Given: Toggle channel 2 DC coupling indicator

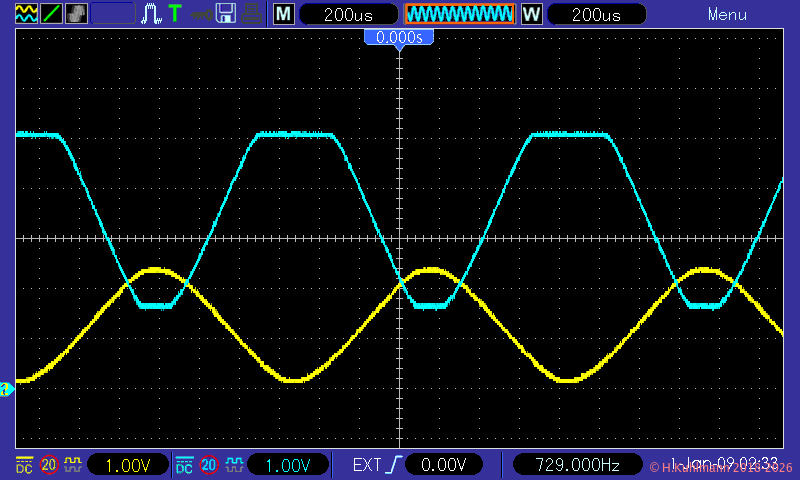Looking at the screenshot, I should 184,465.
